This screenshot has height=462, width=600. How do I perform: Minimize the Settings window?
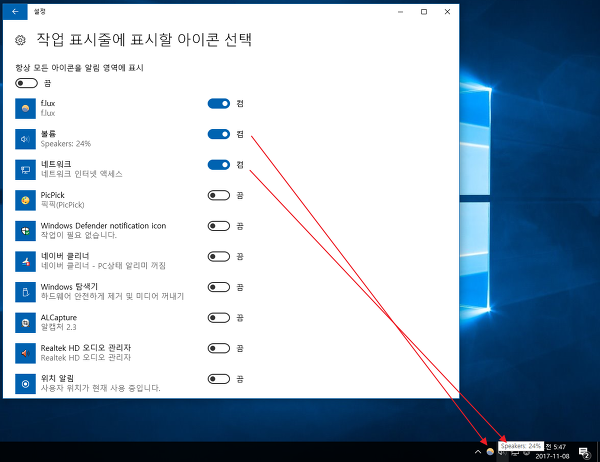(x=401, y=12)
